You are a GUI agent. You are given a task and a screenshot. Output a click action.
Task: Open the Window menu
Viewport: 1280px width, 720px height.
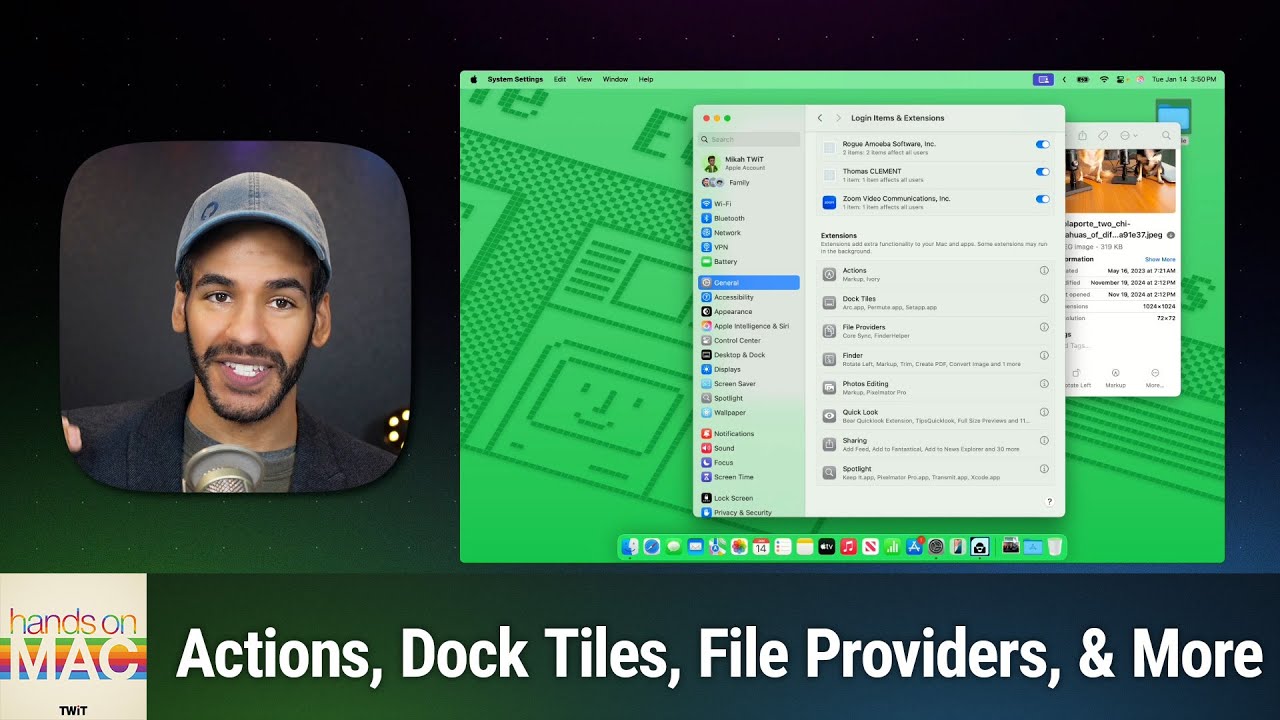(x=616, y=79)
